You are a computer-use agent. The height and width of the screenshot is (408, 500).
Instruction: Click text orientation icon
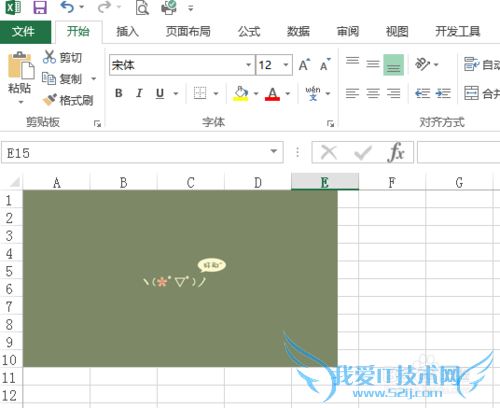tap(422, 64)
